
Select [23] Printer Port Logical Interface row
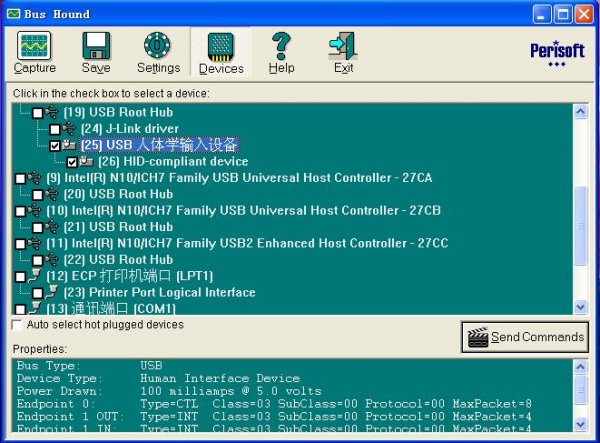click(x=160, y=292)
